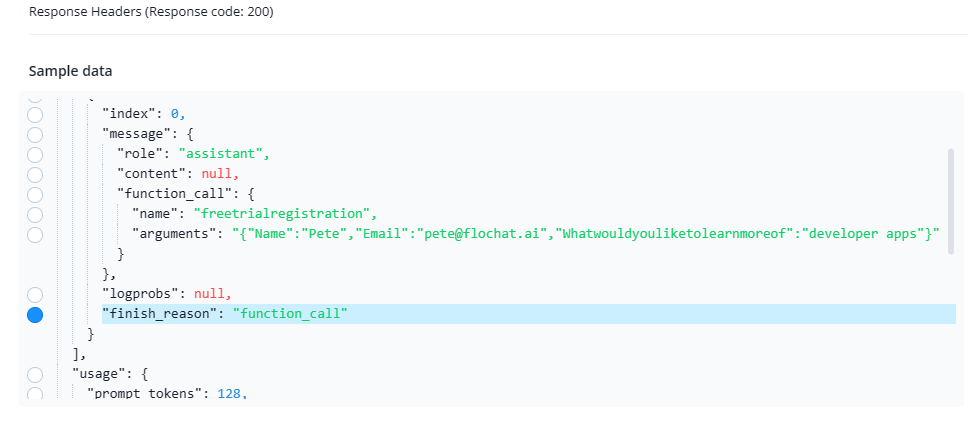Choose the radio button beside "name"

pos(35,214)
